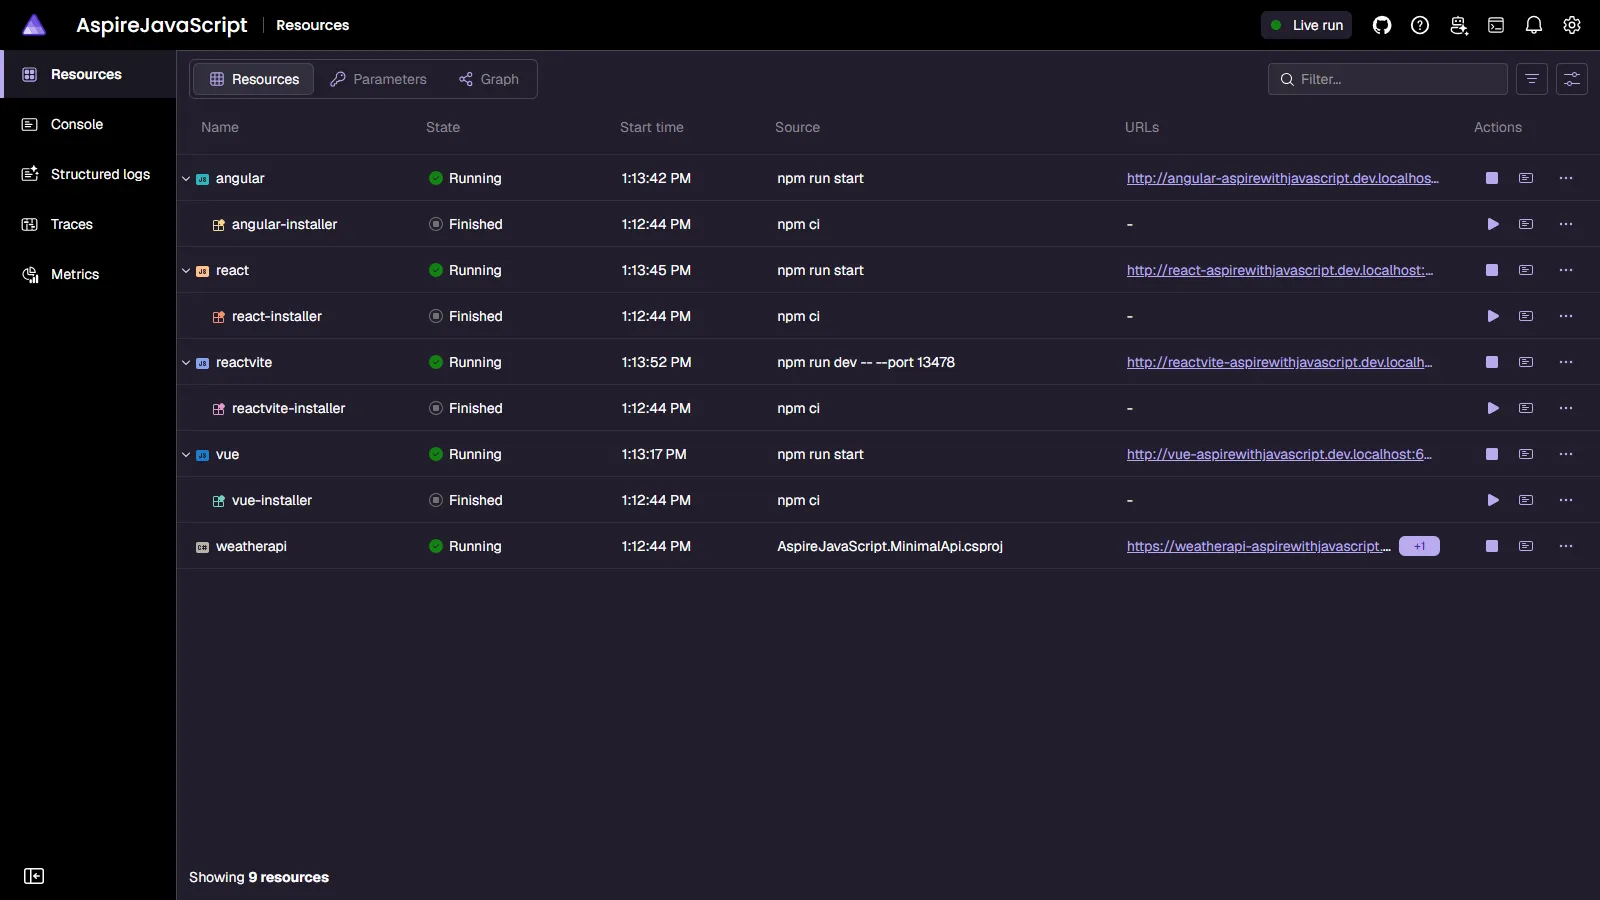Open the weatherapi https URL link
This screenshot has height=900, width=1600.
[1258, 546]
